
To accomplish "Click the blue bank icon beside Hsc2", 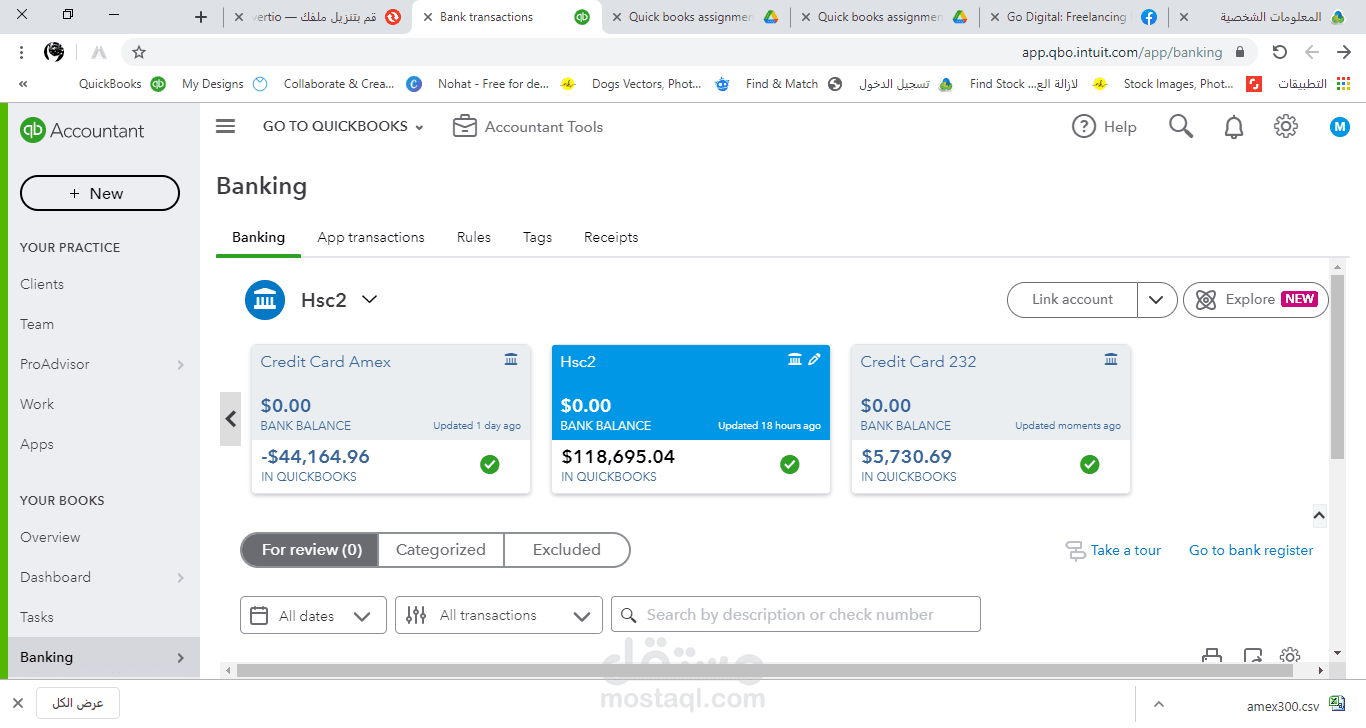I will (265, 300).
